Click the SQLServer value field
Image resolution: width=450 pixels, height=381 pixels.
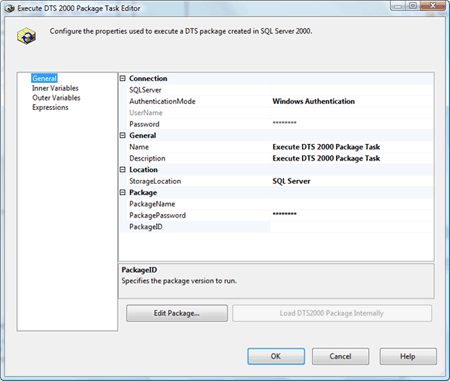(352, 90)
